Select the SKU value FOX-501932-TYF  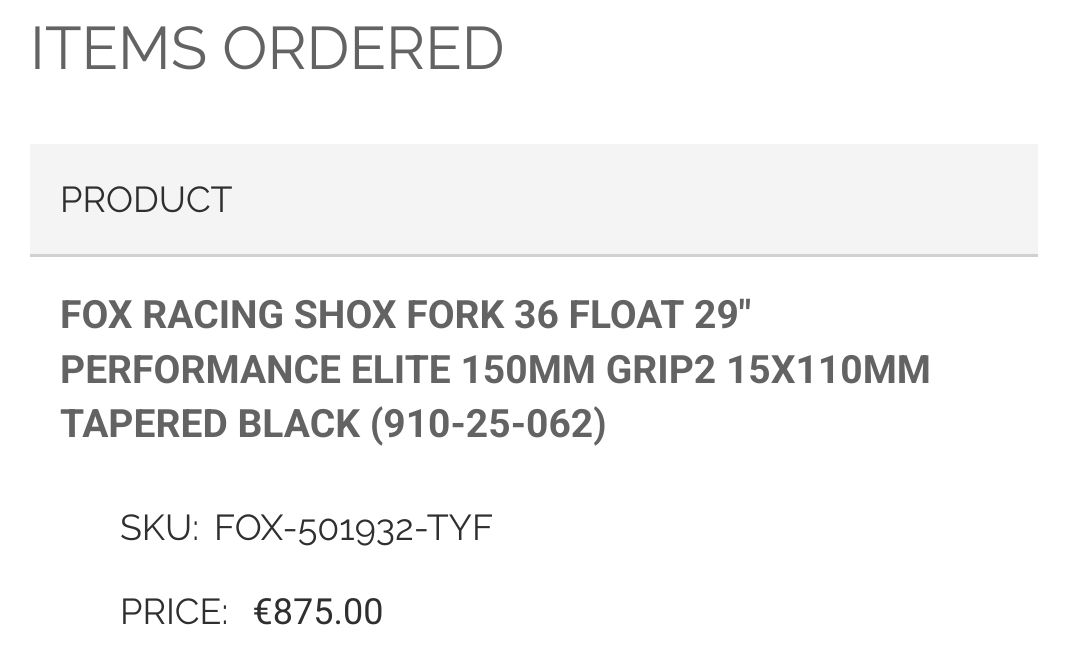point(353,528)
